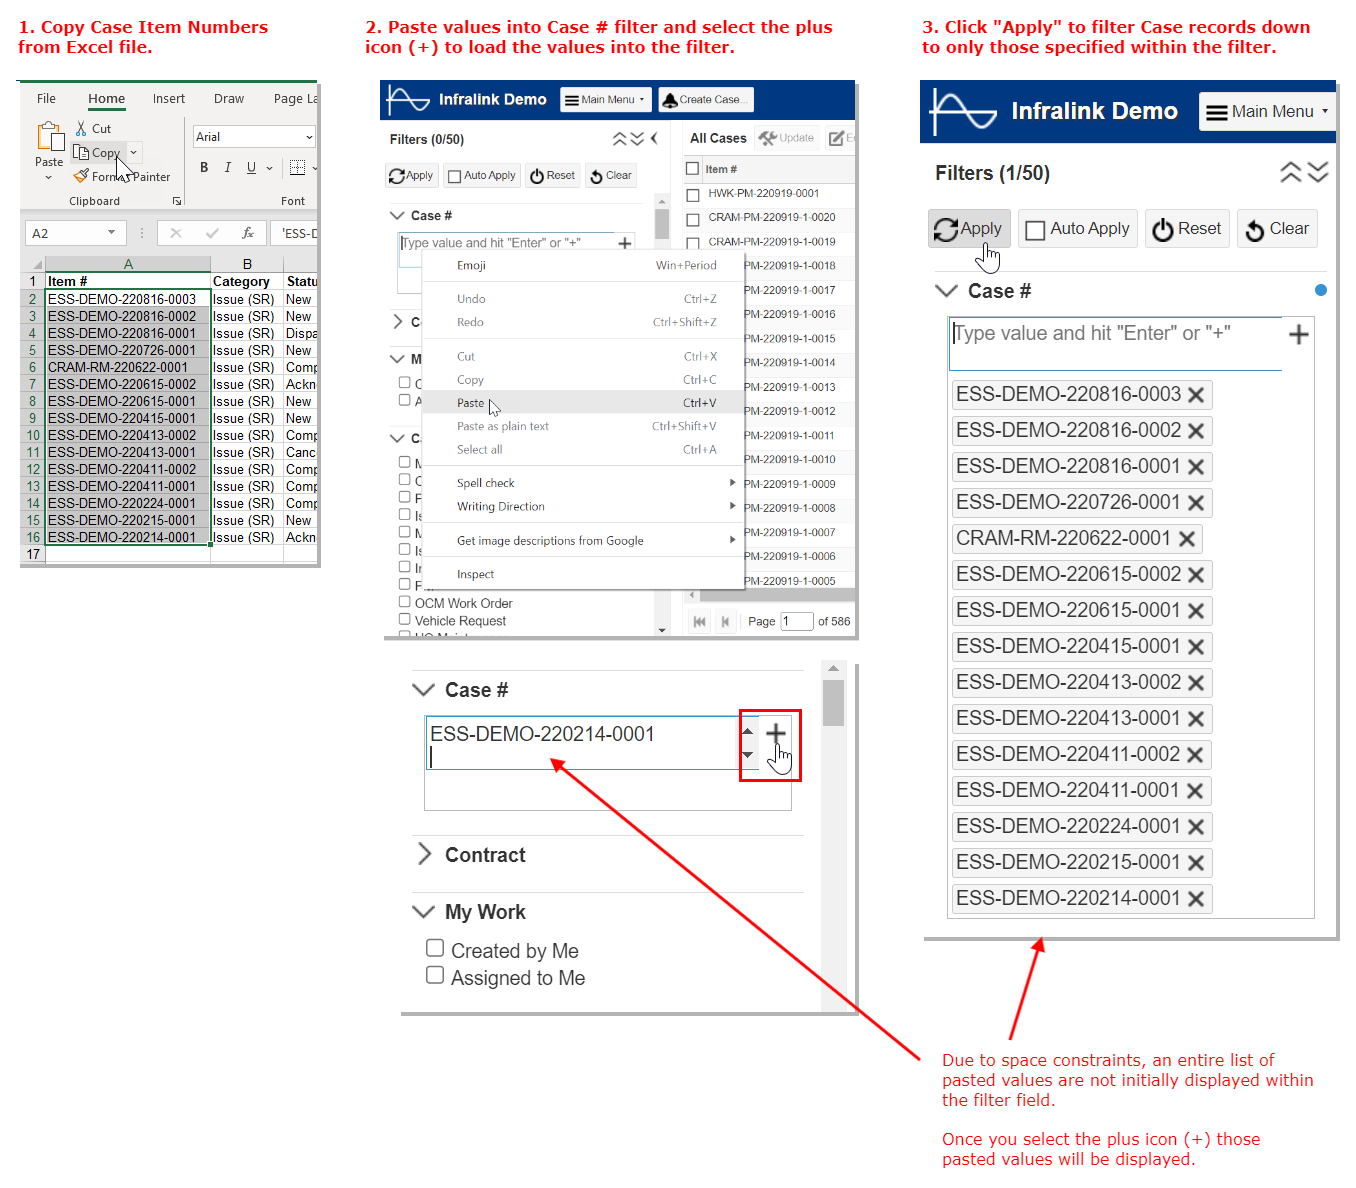Open Main Menu beside Create Case button
The height and width of the screenshot is (1188, 1356).
click(606, 100)
